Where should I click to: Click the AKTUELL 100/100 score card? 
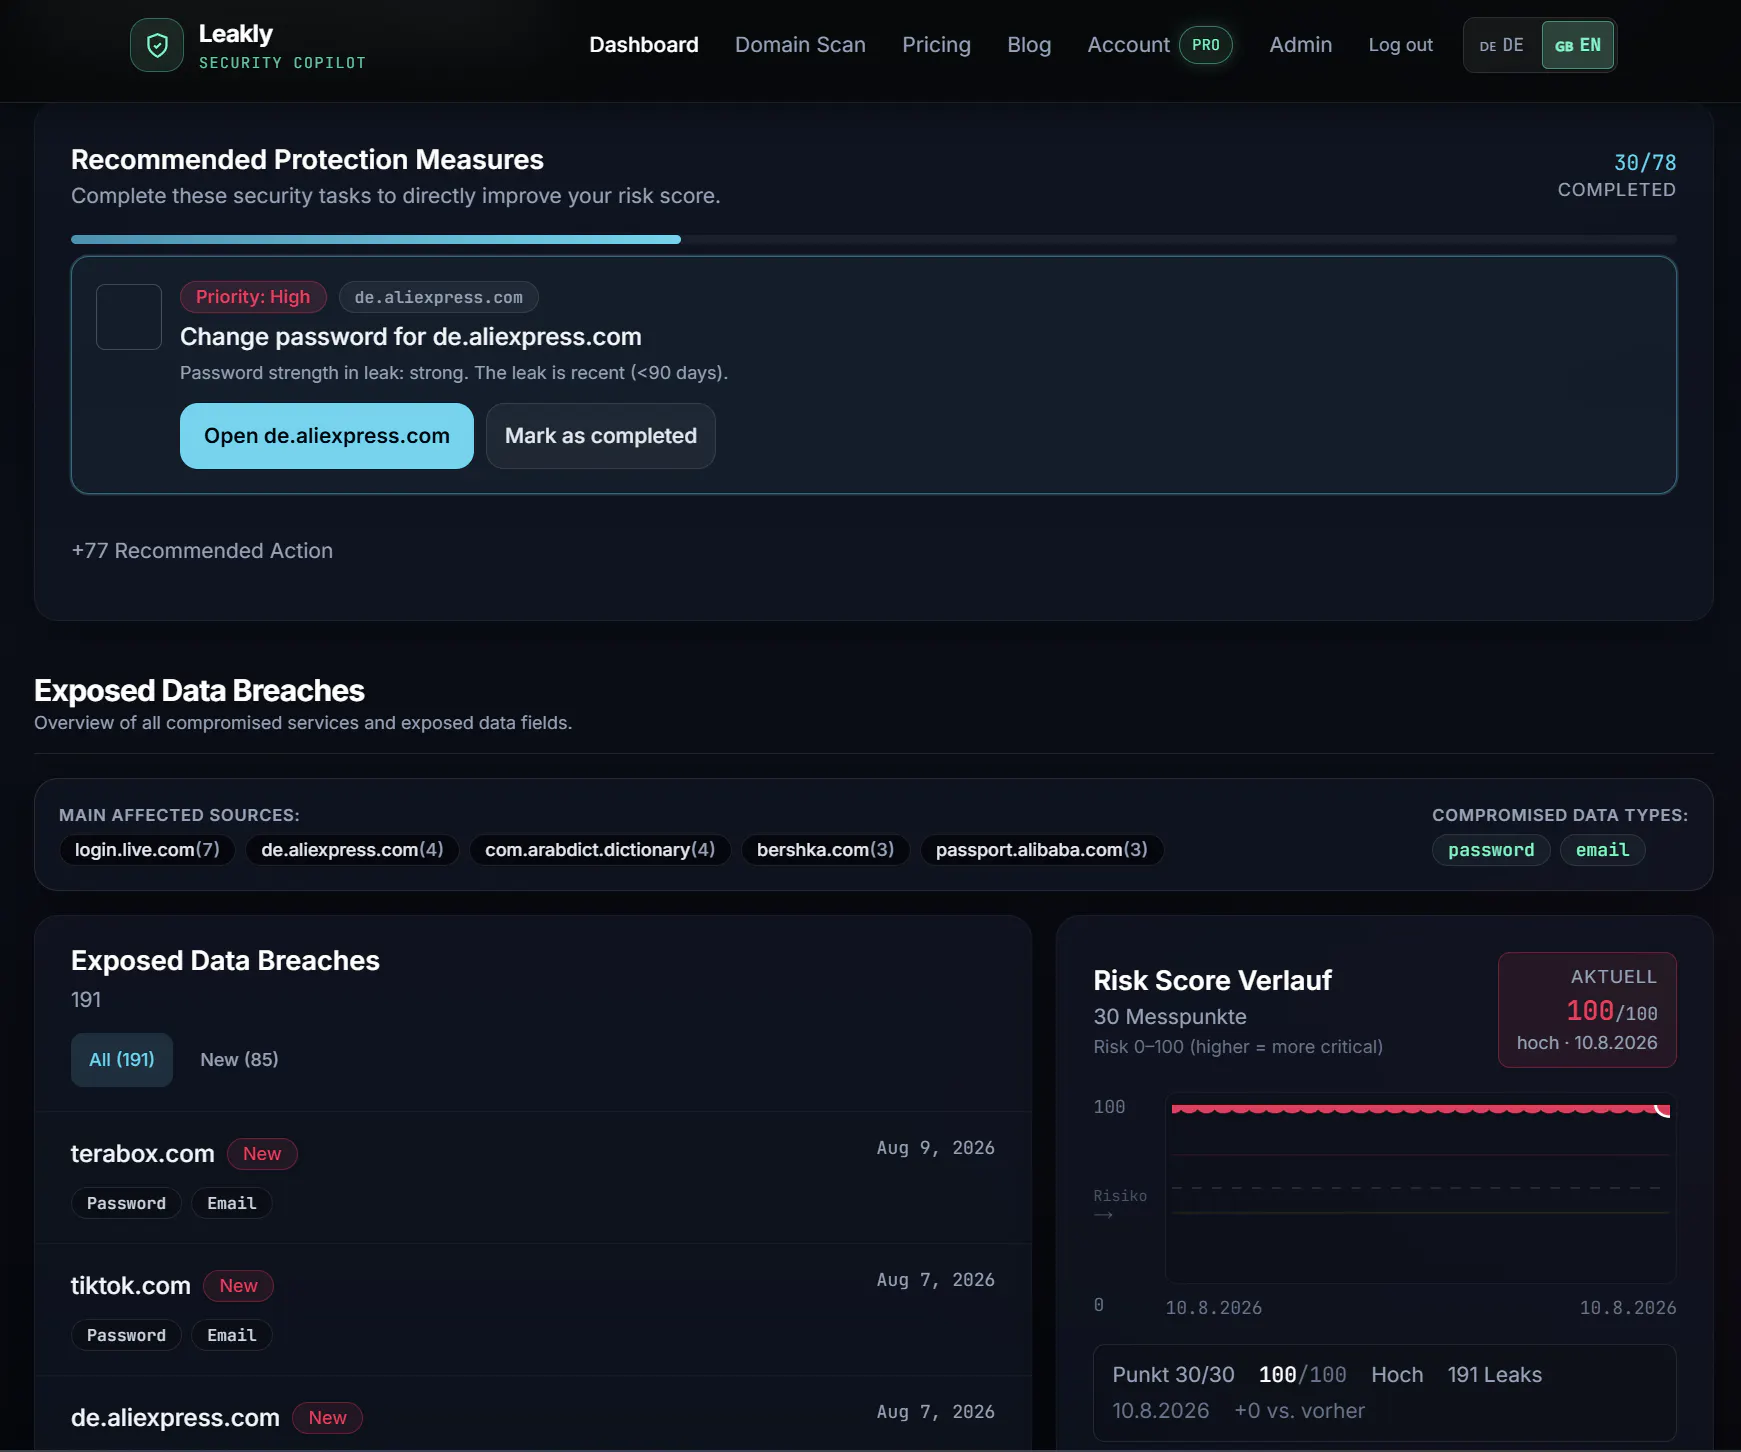point(1587,1010)
